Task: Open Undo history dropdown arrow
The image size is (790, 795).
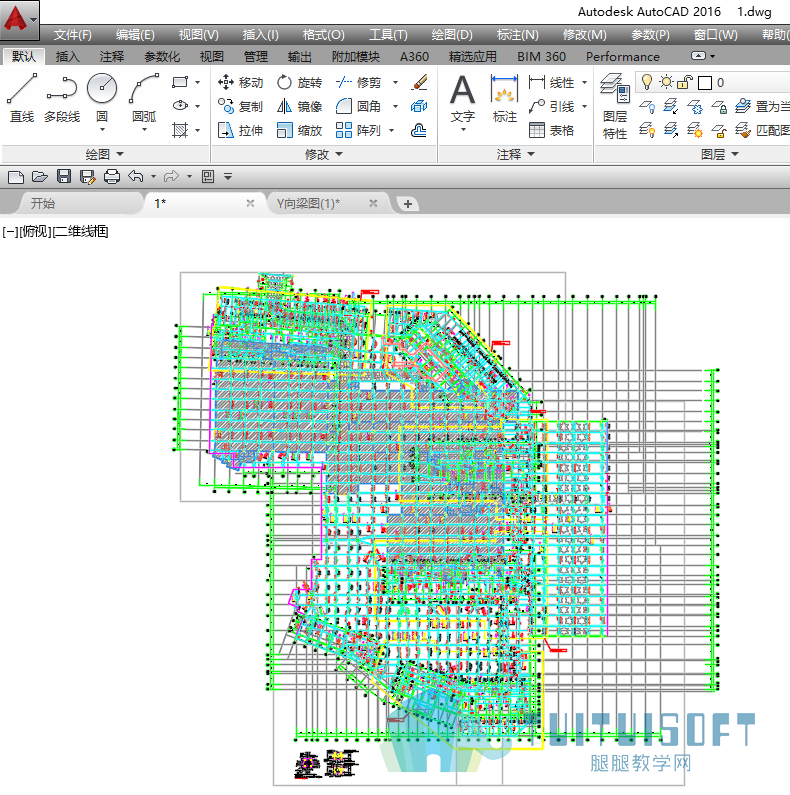Action: (x=153, y=176)
